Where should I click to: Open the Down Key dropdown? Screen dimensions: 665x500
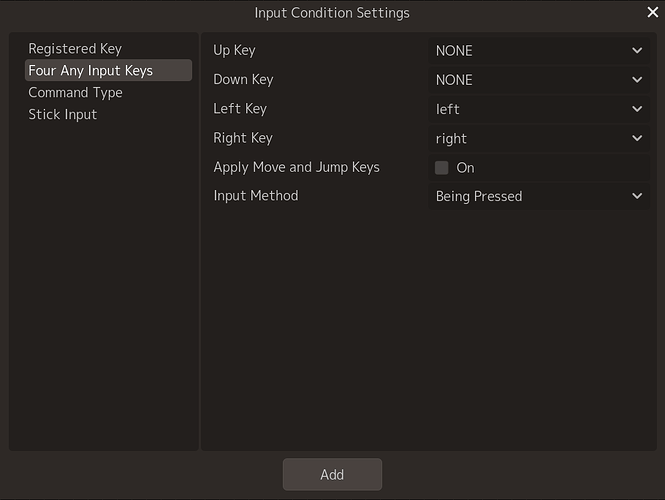[x=539, y=80]
